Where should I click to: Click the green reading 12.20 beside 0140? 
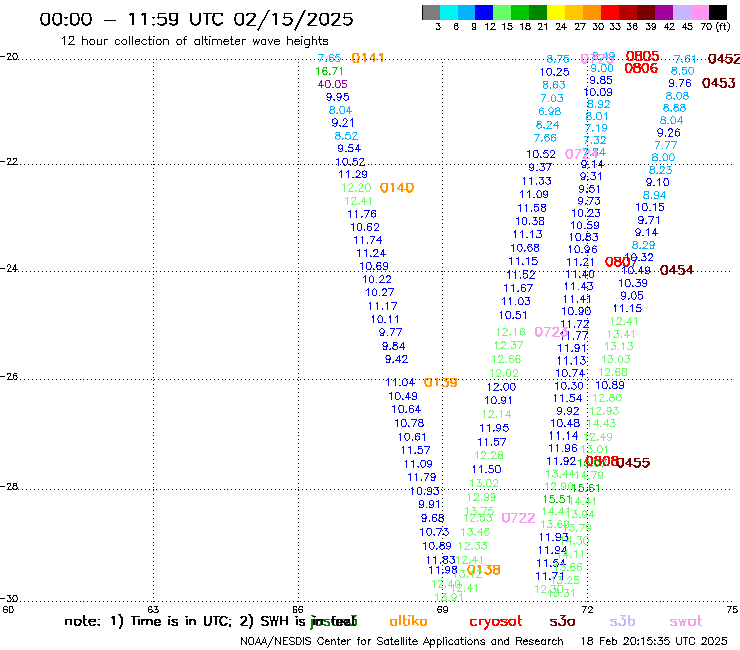(x=356, y=188)
